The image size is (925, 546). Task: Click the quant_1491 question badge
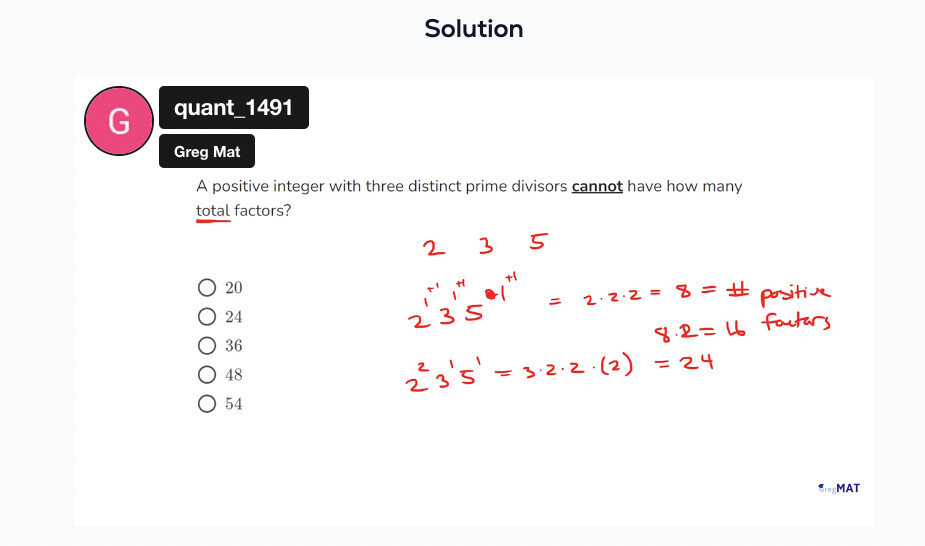point(234,107)
